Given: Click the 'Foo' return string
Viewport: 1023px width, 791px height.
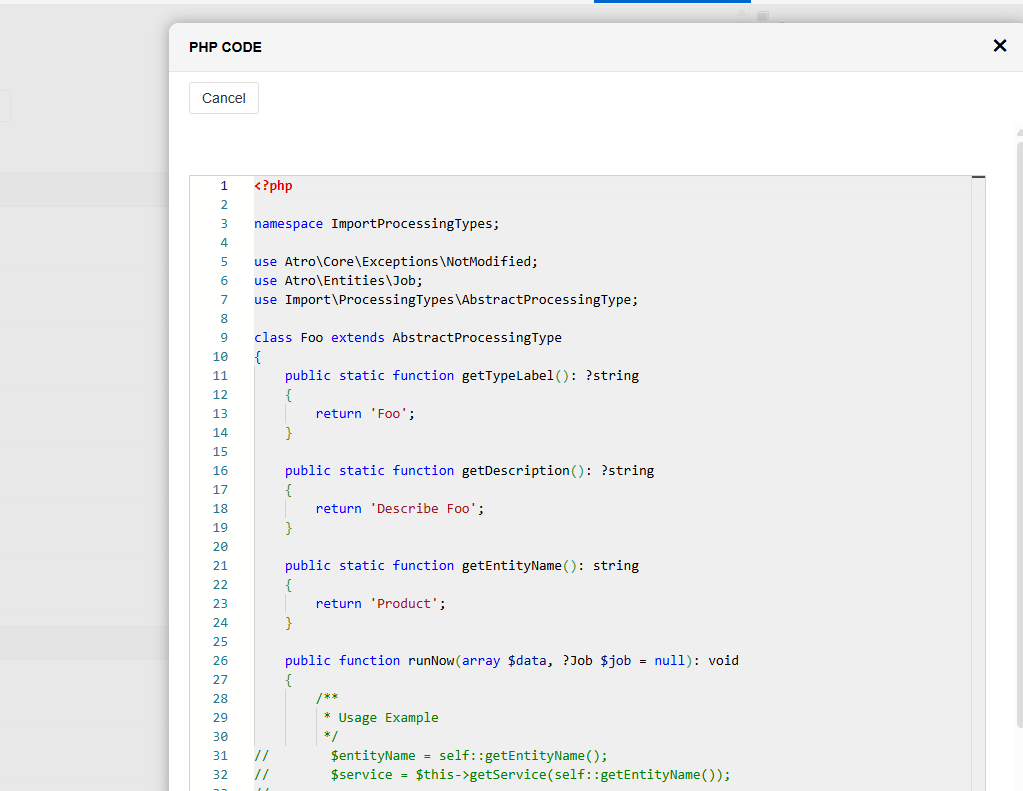Looking at the screenshot, I should (x=388, y=414).
